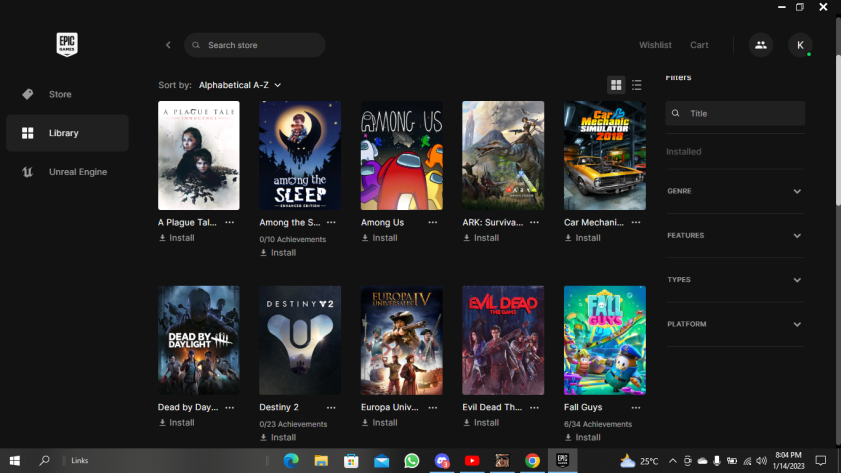The height and width of the screenshot is (473, 841).
Task: Open the Wishlist page
Action: (x=655, y=45)
